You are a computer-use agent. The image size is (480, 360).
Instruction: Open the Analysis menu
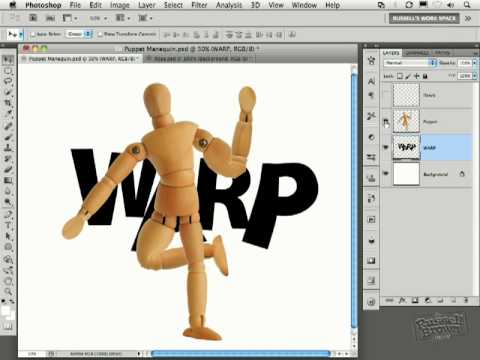coord(229,5)
